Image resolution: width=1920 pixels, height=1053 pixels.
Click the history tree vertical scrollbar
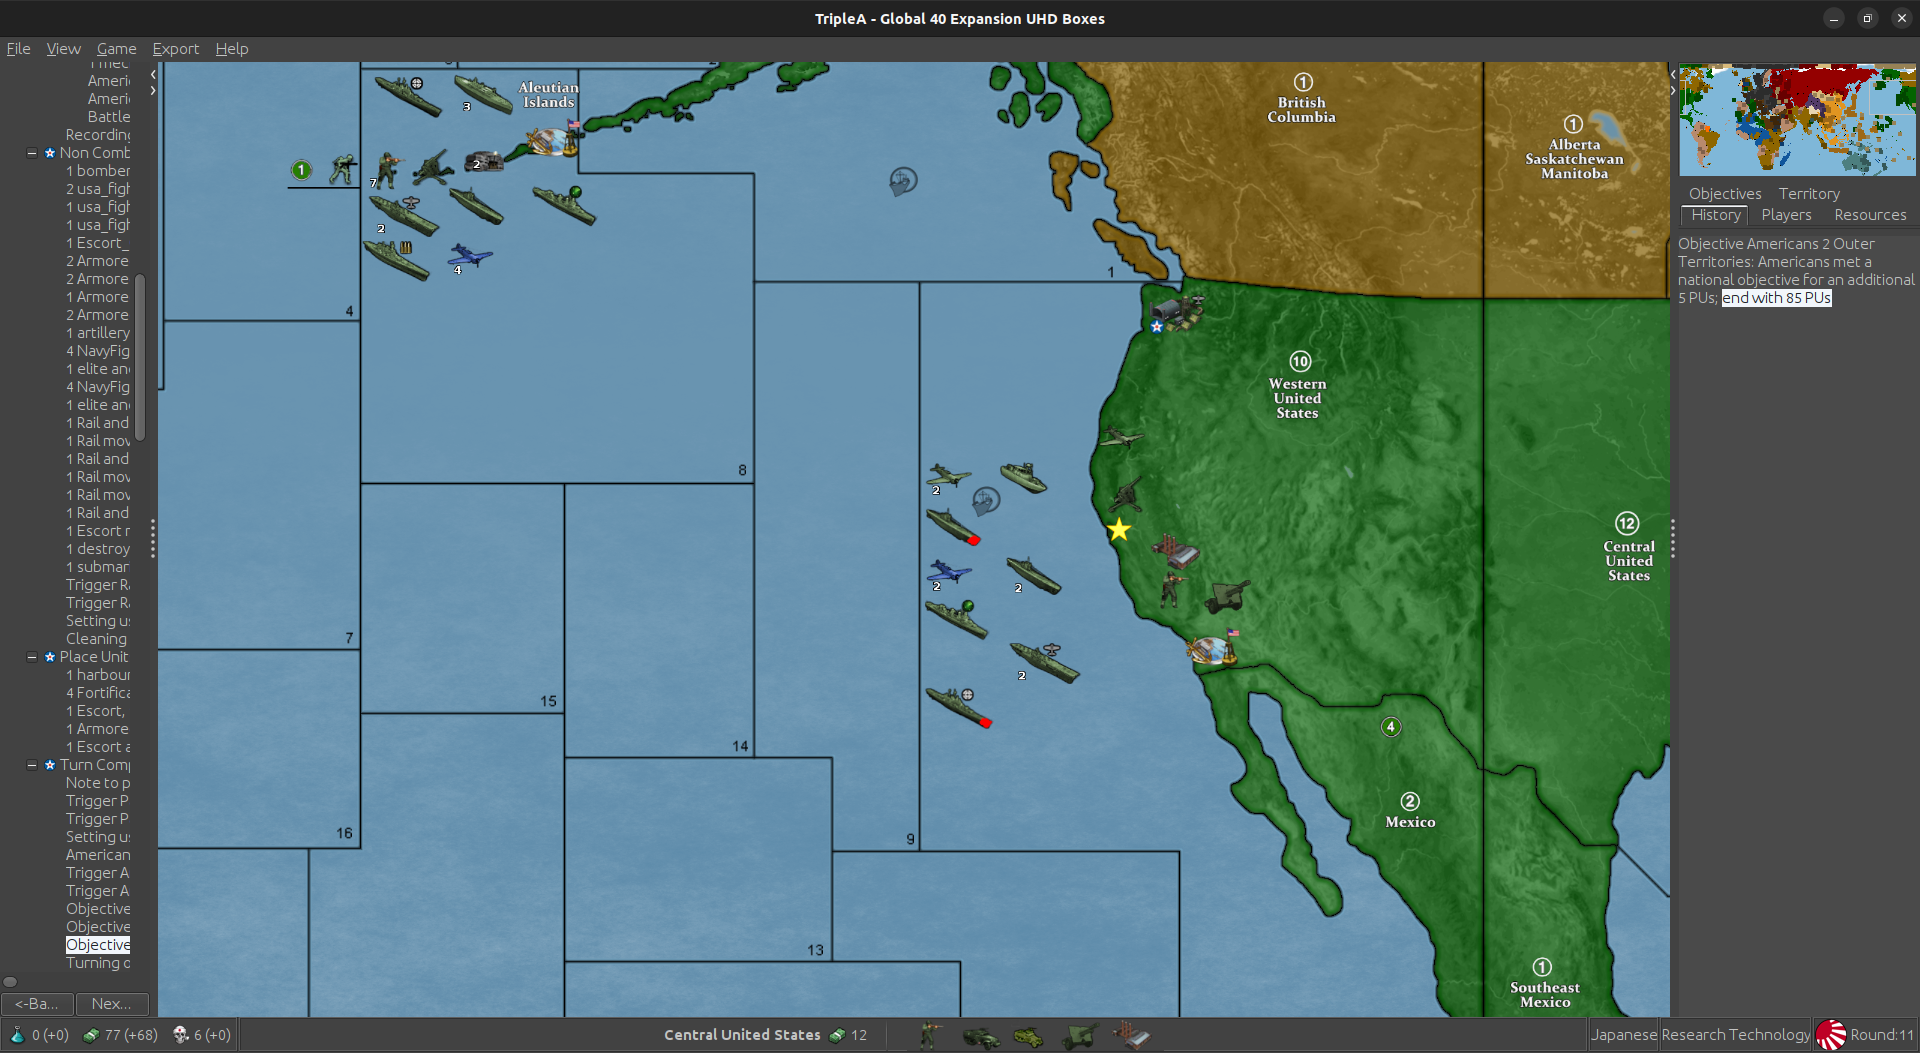point(140,357)
